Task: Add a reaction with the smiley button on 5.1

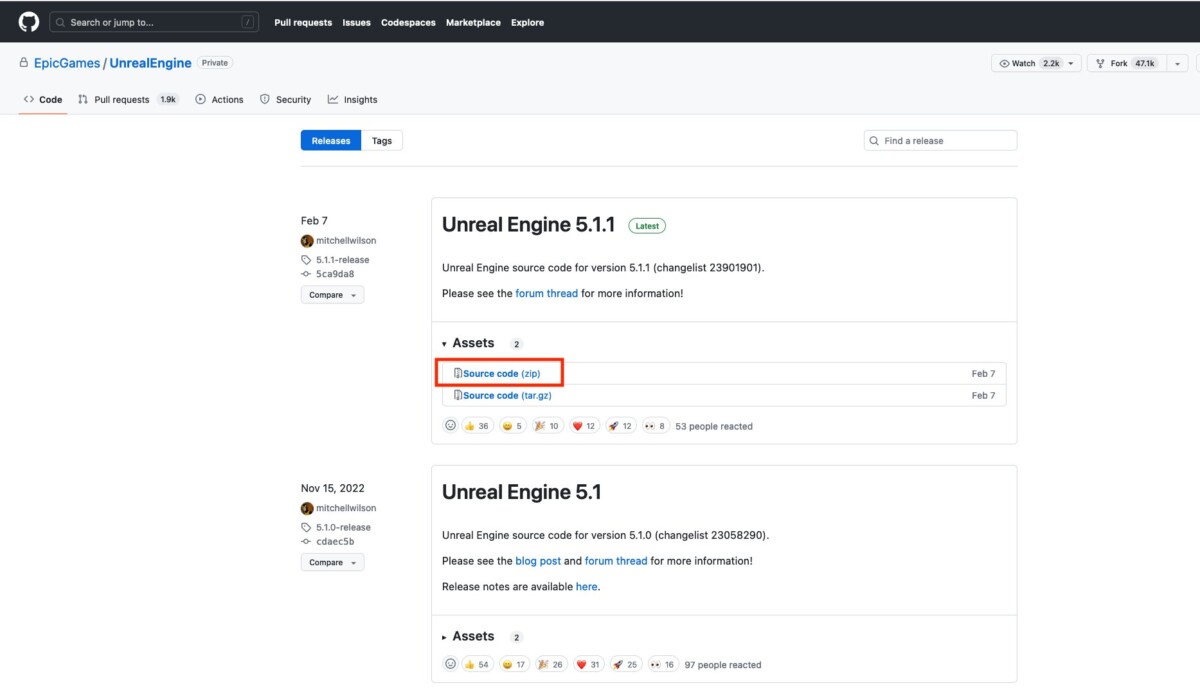Action: click(450, 664)
